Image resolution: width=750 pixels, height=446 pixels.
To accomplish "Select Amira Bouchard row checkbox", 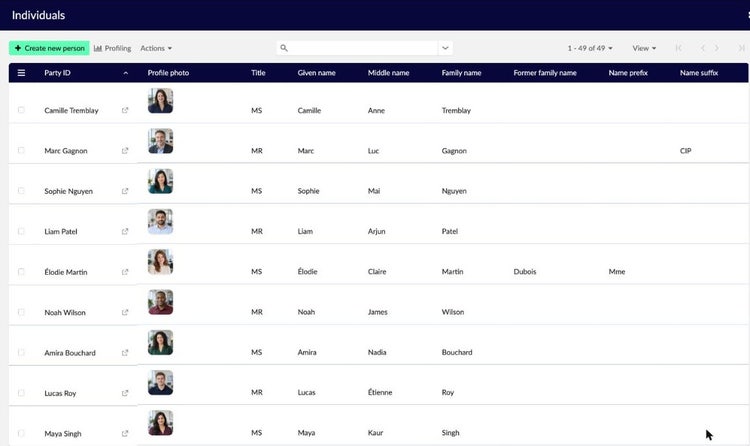I will (x=21, y=353).
